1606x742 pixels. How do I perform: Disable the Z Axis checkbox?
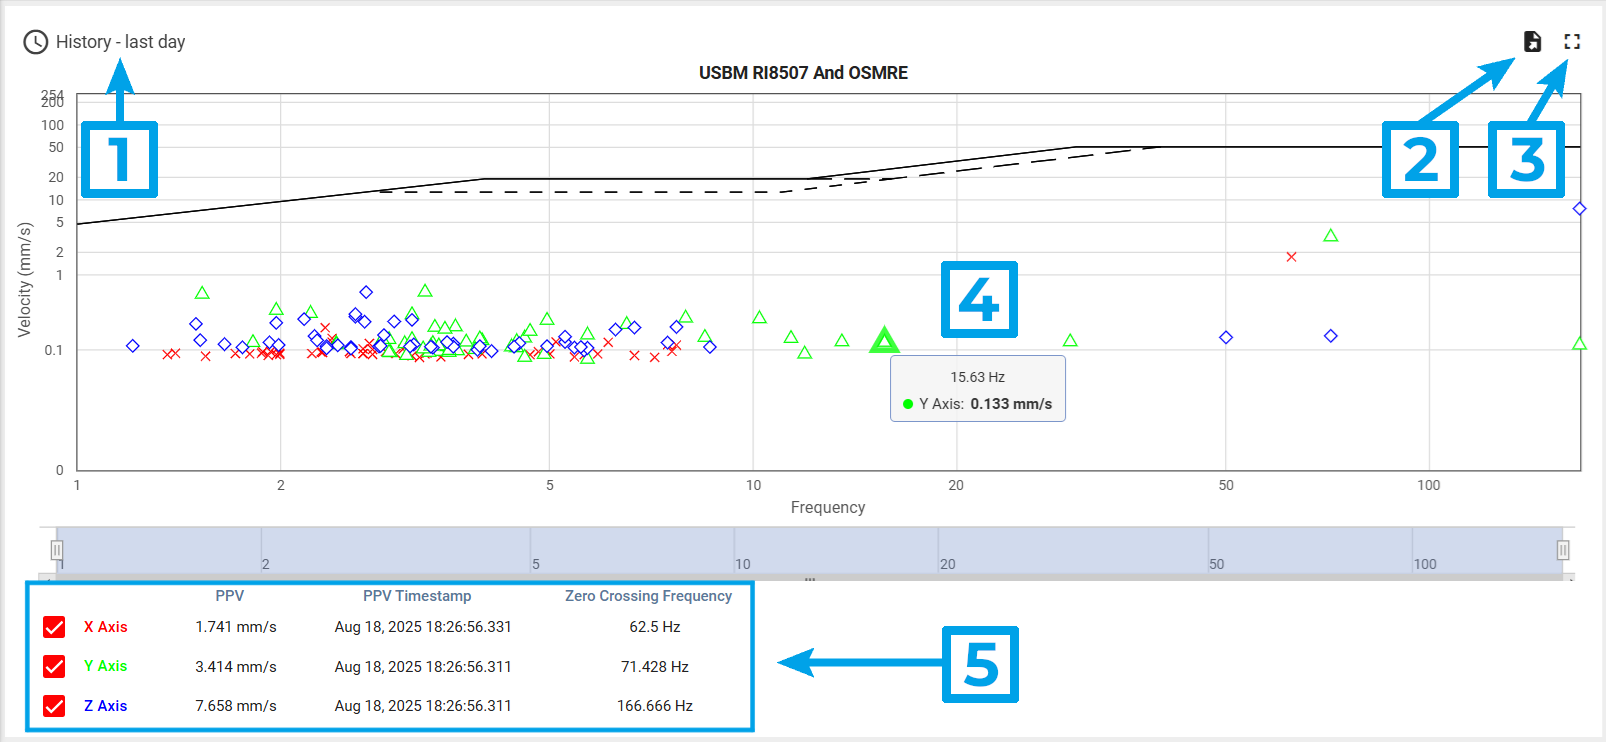(x=54, y=706)
